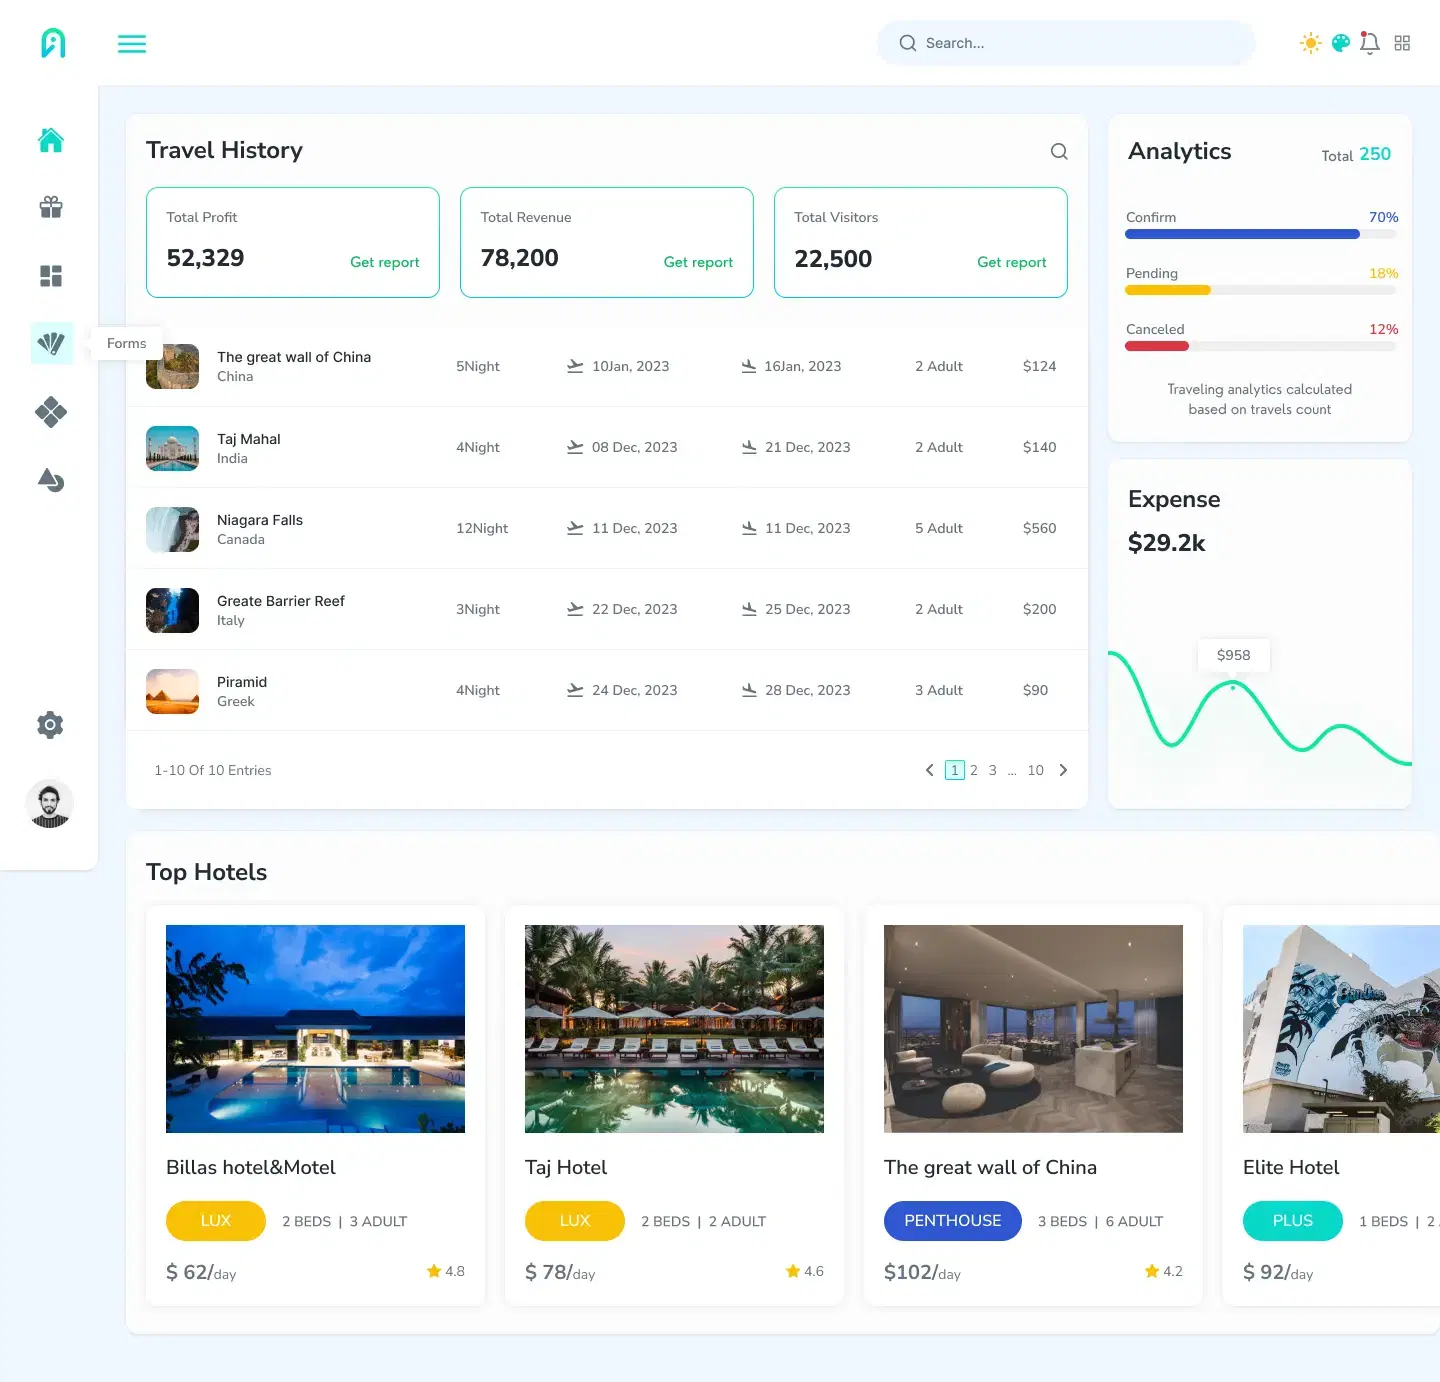The width and height of the screenshot is (1440, 1382).
Task: Get report for Total Visitors
Action: (1011, 262)
